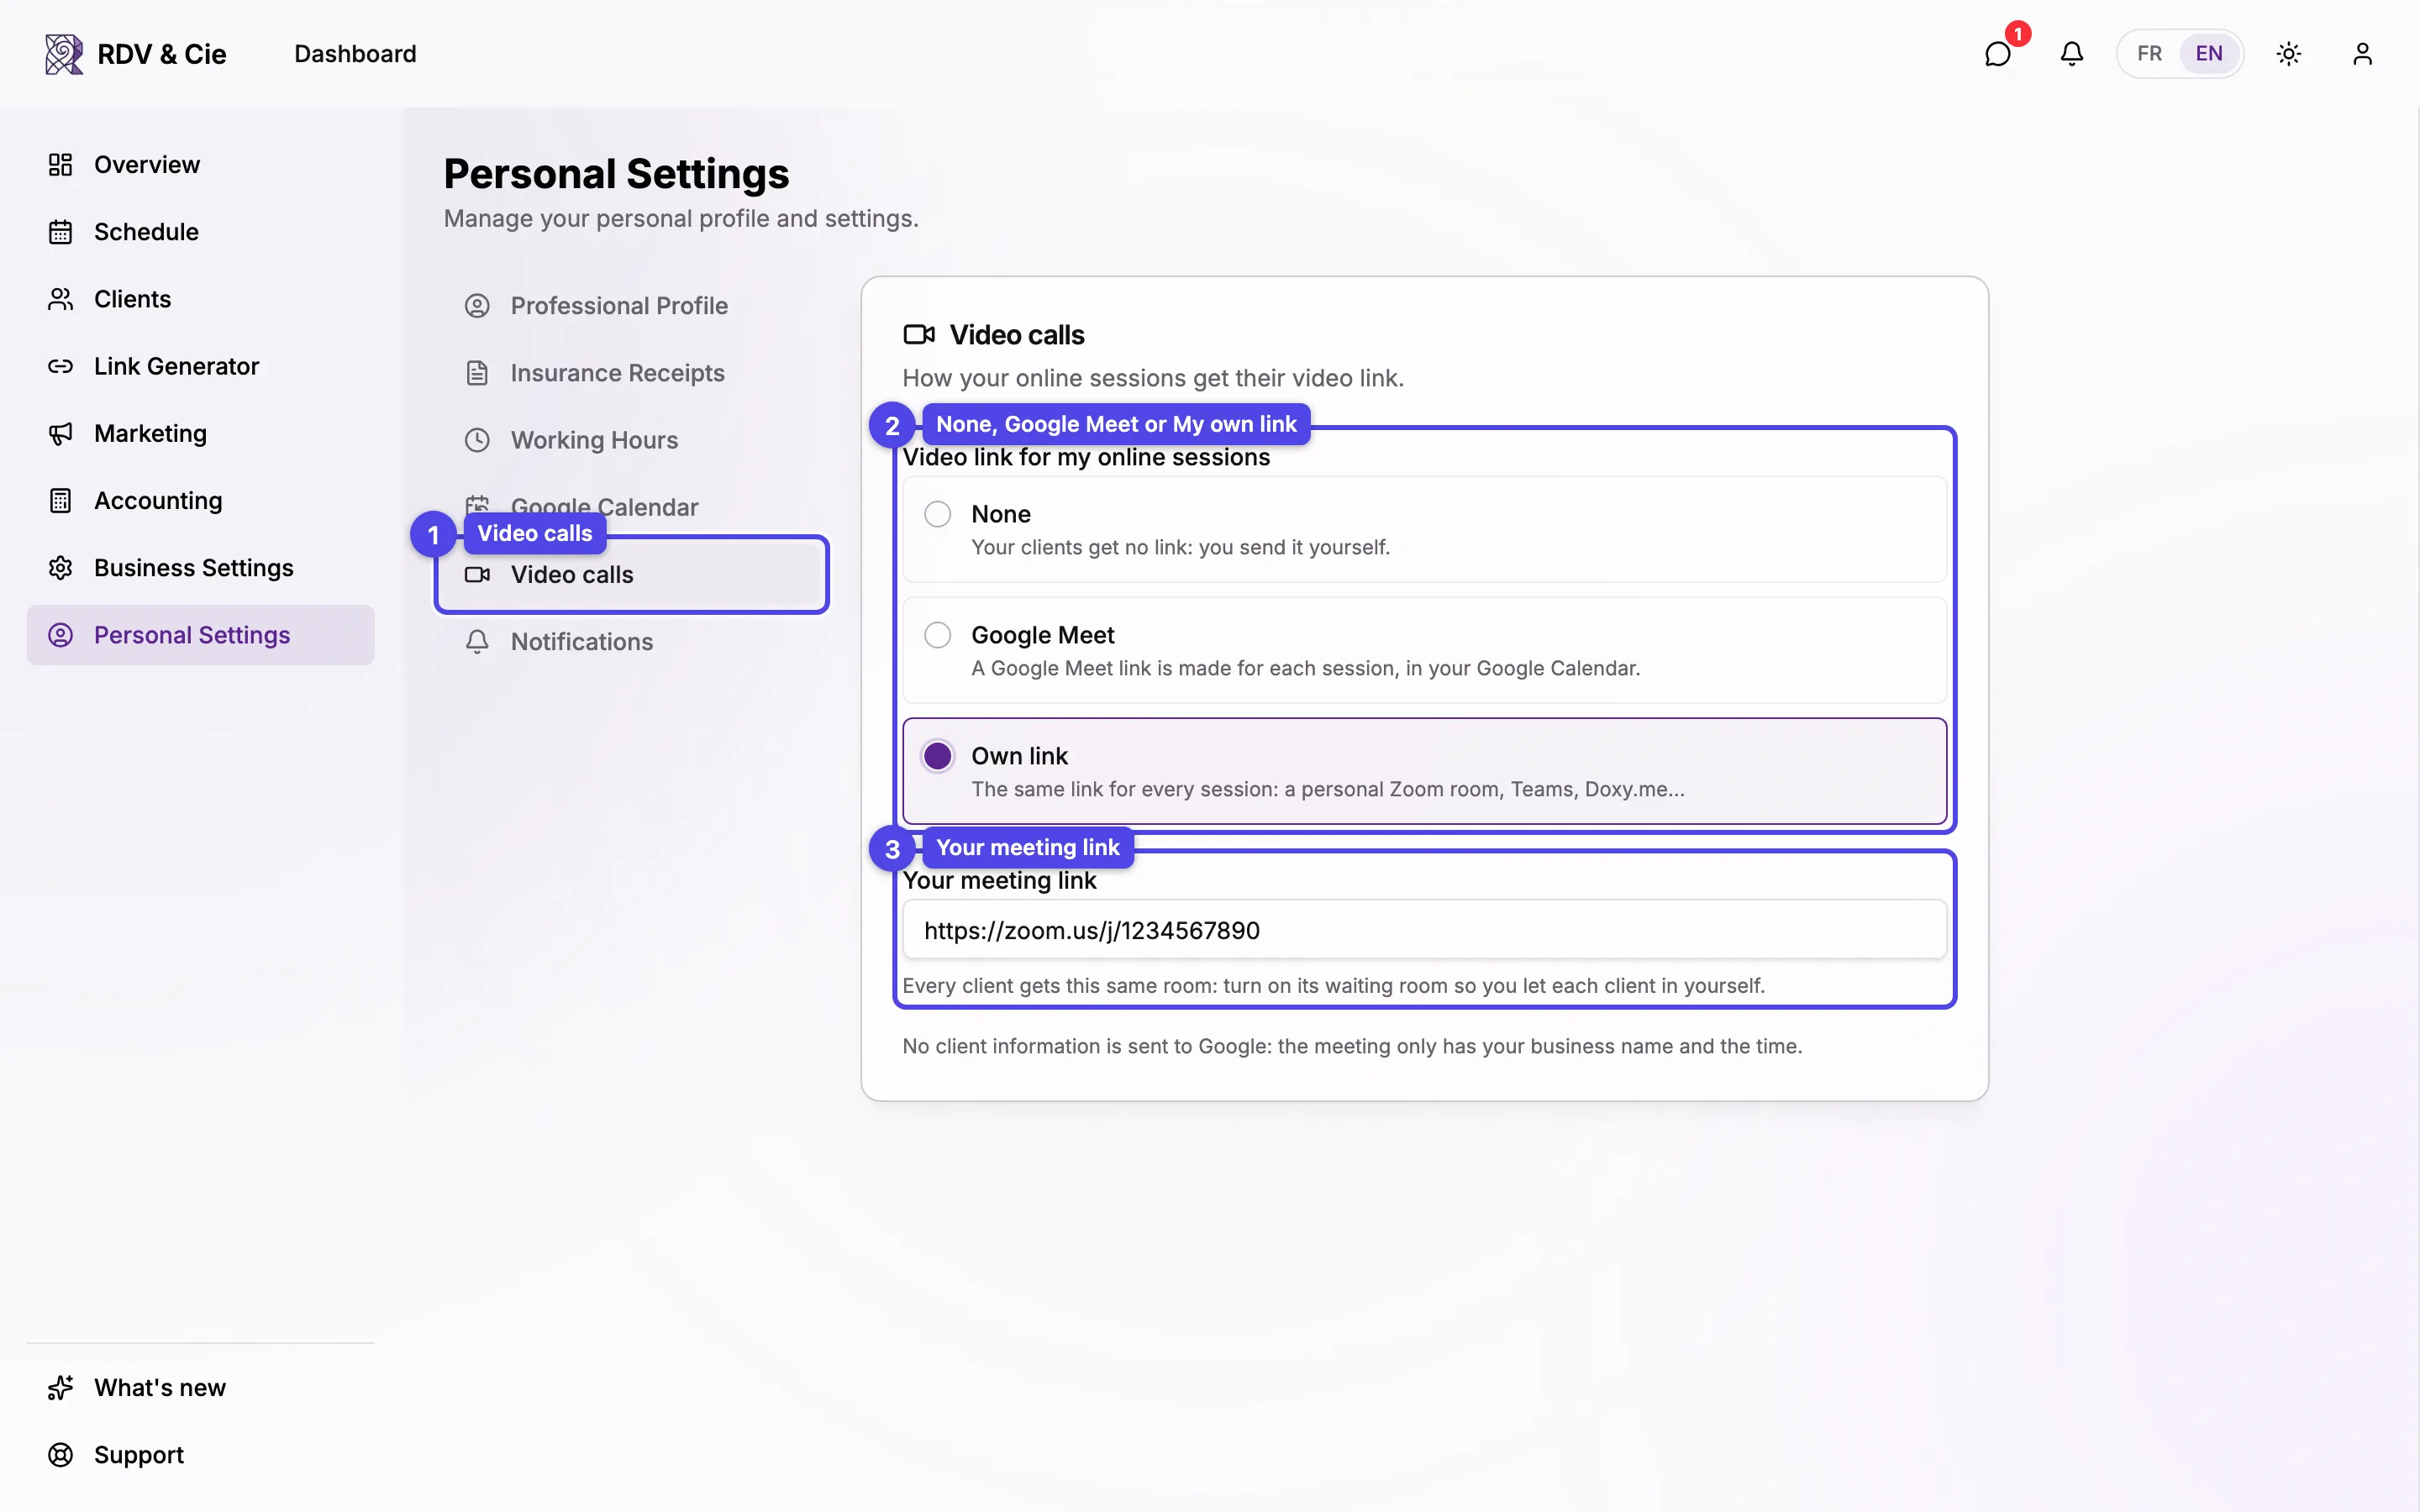Viewport: 2420px width, 1512px height.
Task: Go to Overview in sidebar
Action: pyautogui.click(x=200, y=165)
